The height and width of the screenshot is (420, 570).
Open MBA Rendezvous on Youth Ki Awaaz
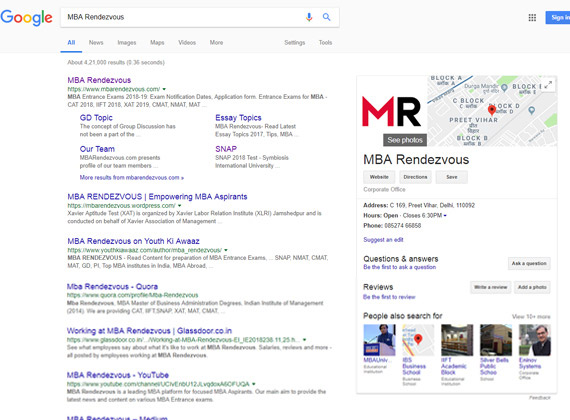[133, 241]
